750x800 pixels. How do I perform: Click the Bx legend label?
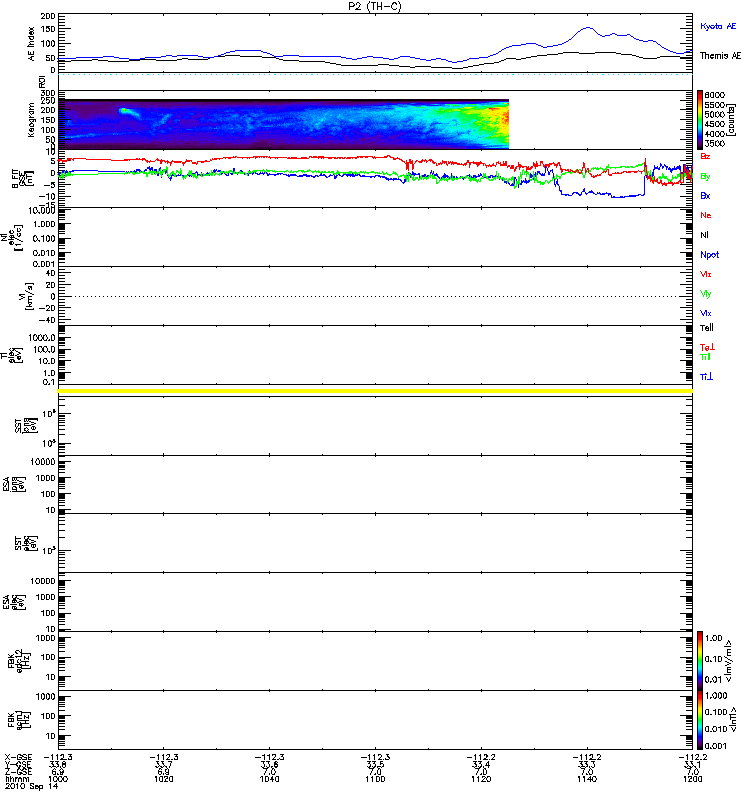[x=705, y=196]
